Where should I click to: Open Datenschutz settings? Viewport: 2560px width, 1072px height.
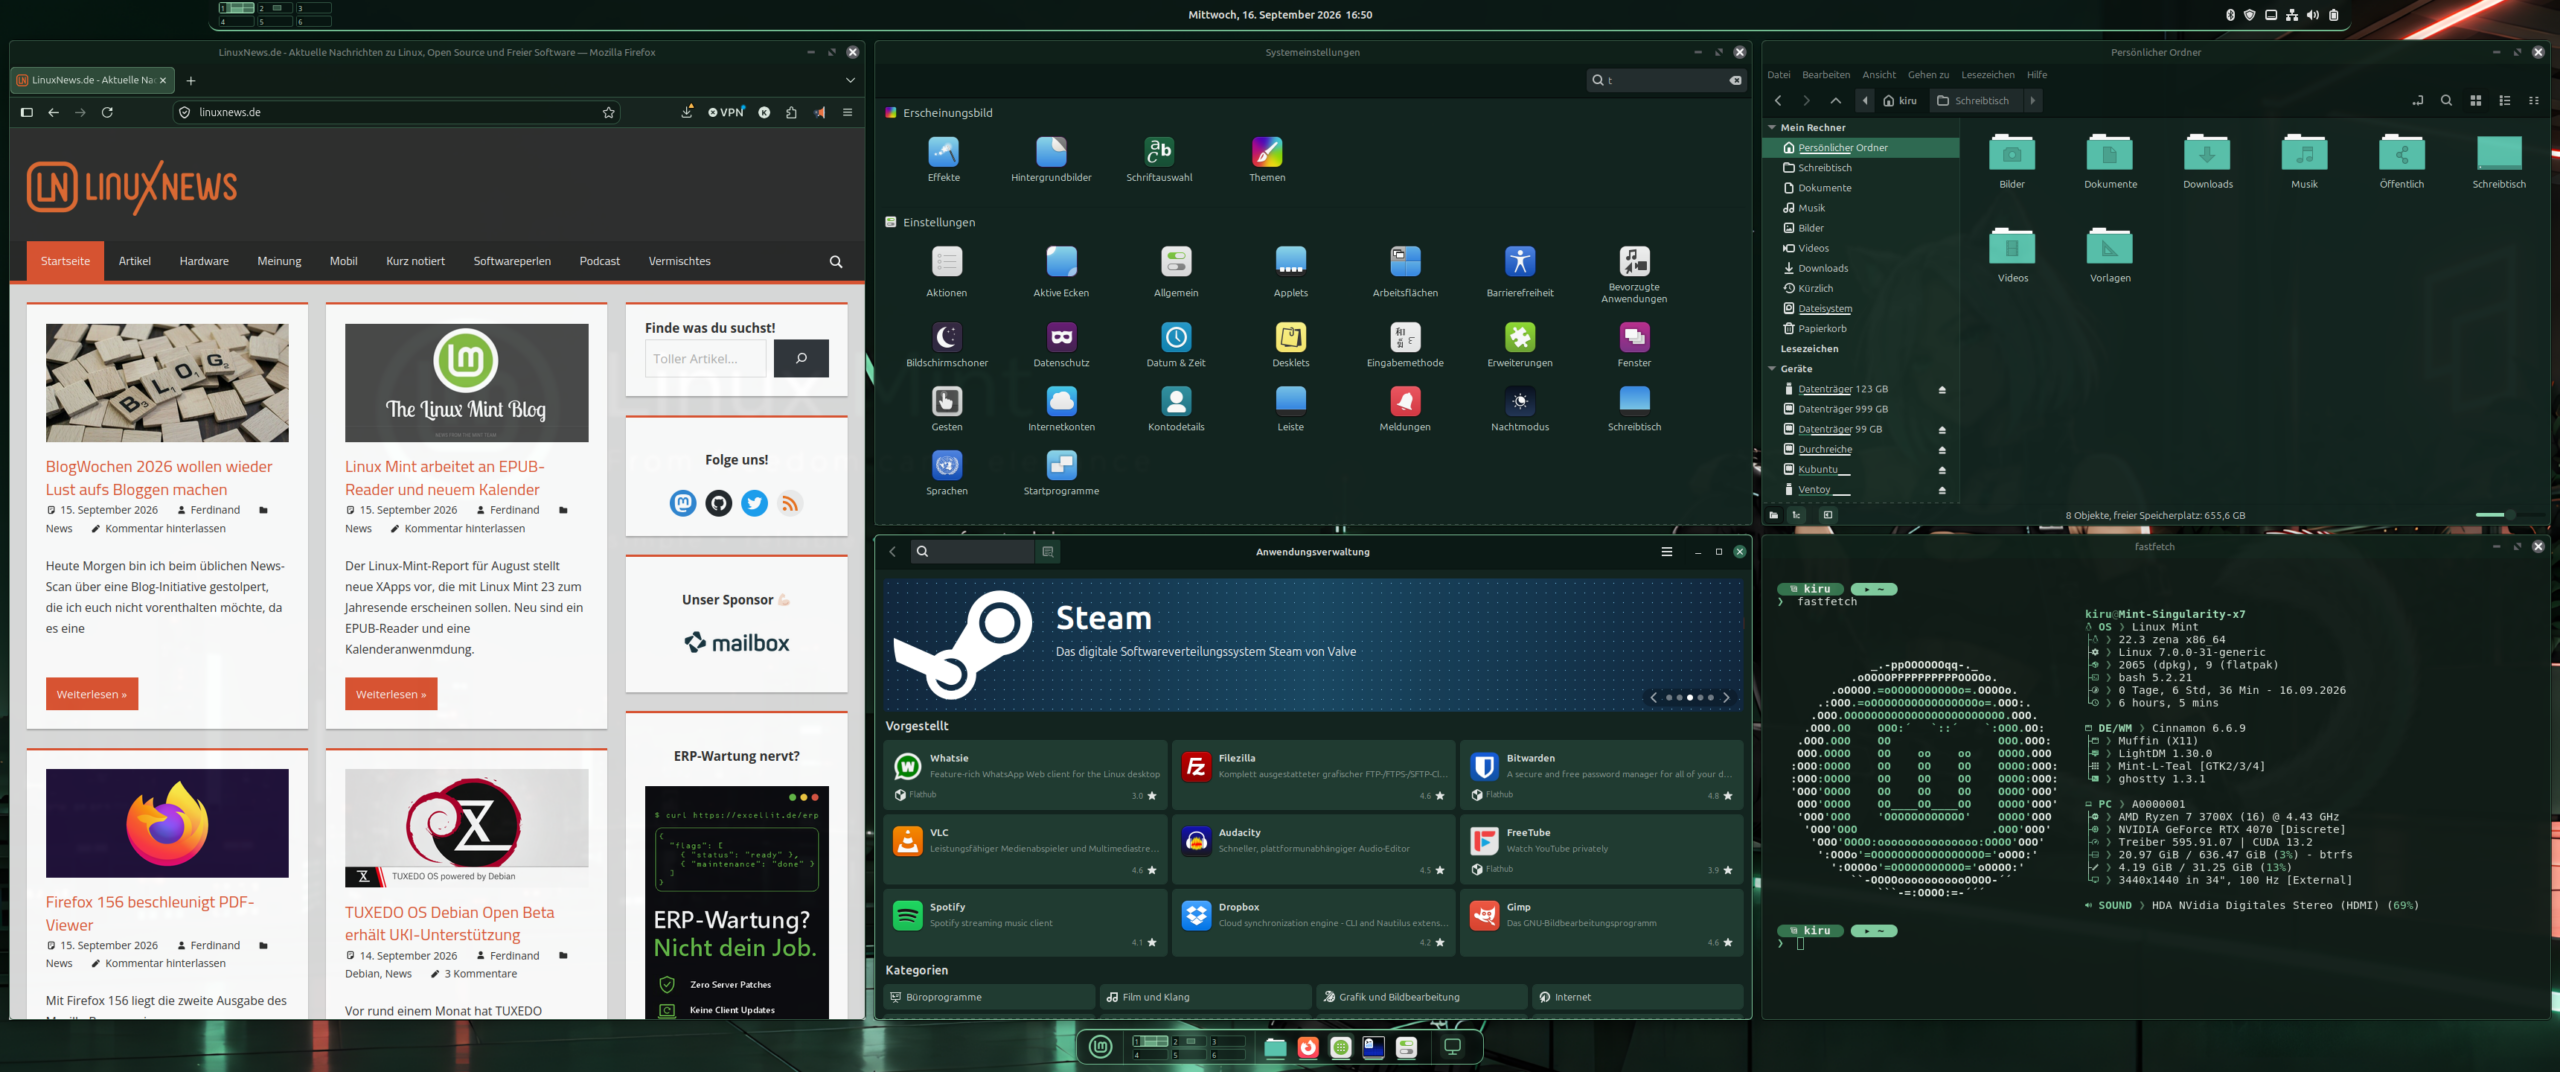point(1061,345)
